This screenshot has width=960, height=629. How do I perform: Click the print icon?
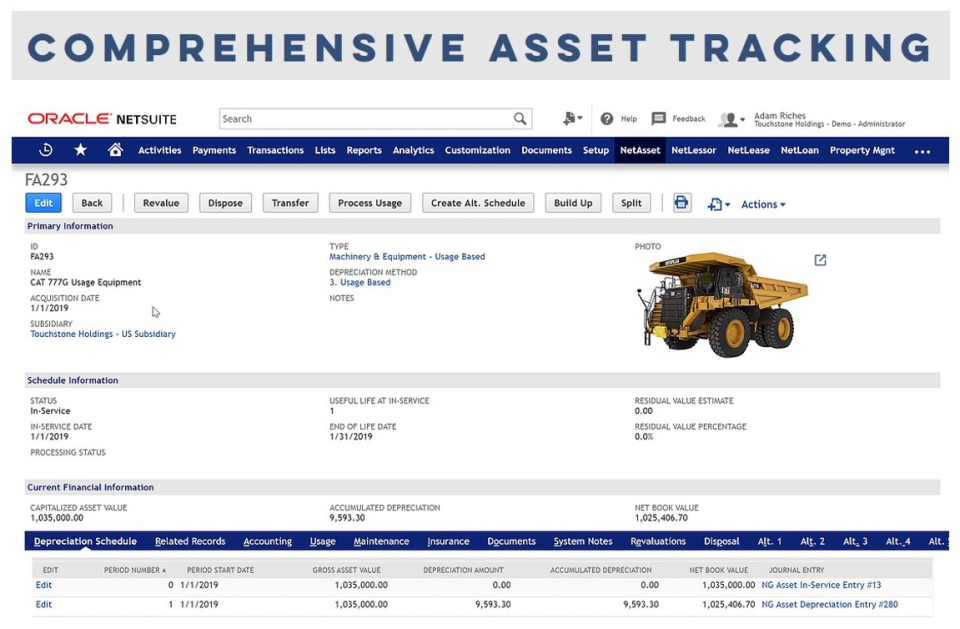pyautogui.click(x=681, y=203)
